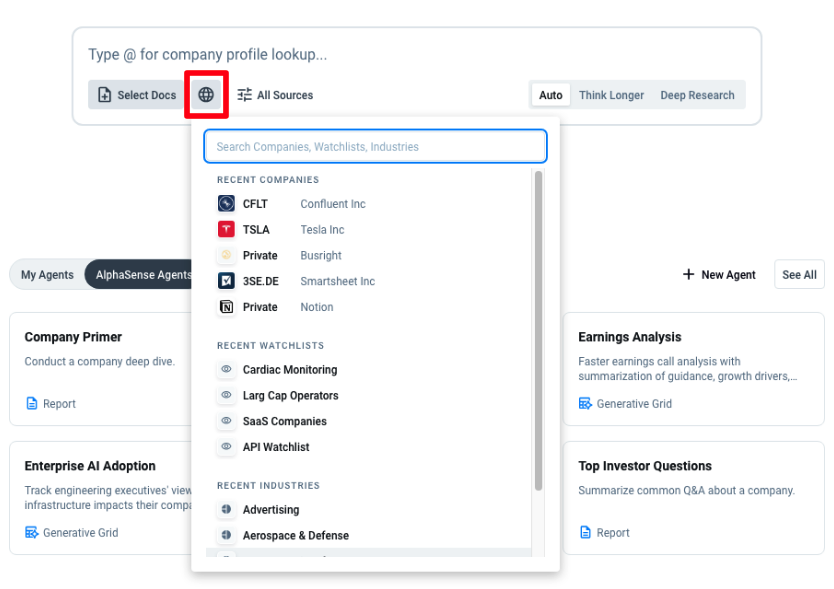Enable Deep Research mode
The width and height of the screenshot is (834, 589).
[x=697, y=95]
